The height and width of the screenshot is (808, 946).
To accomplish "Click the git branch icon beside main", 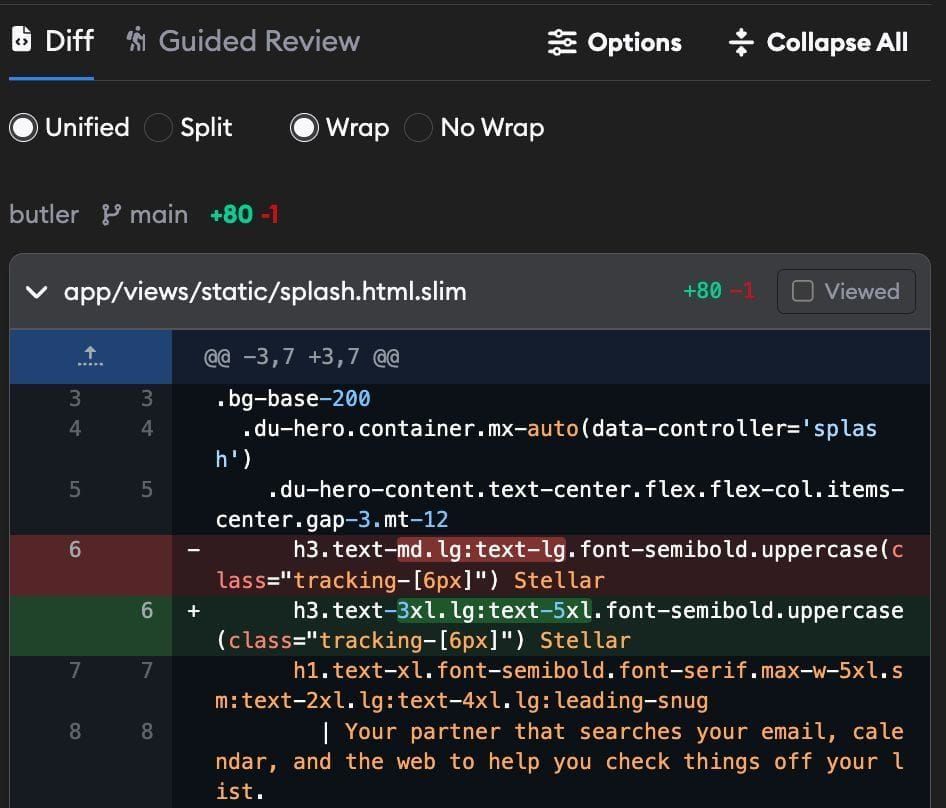I will (x=112, y=213).
